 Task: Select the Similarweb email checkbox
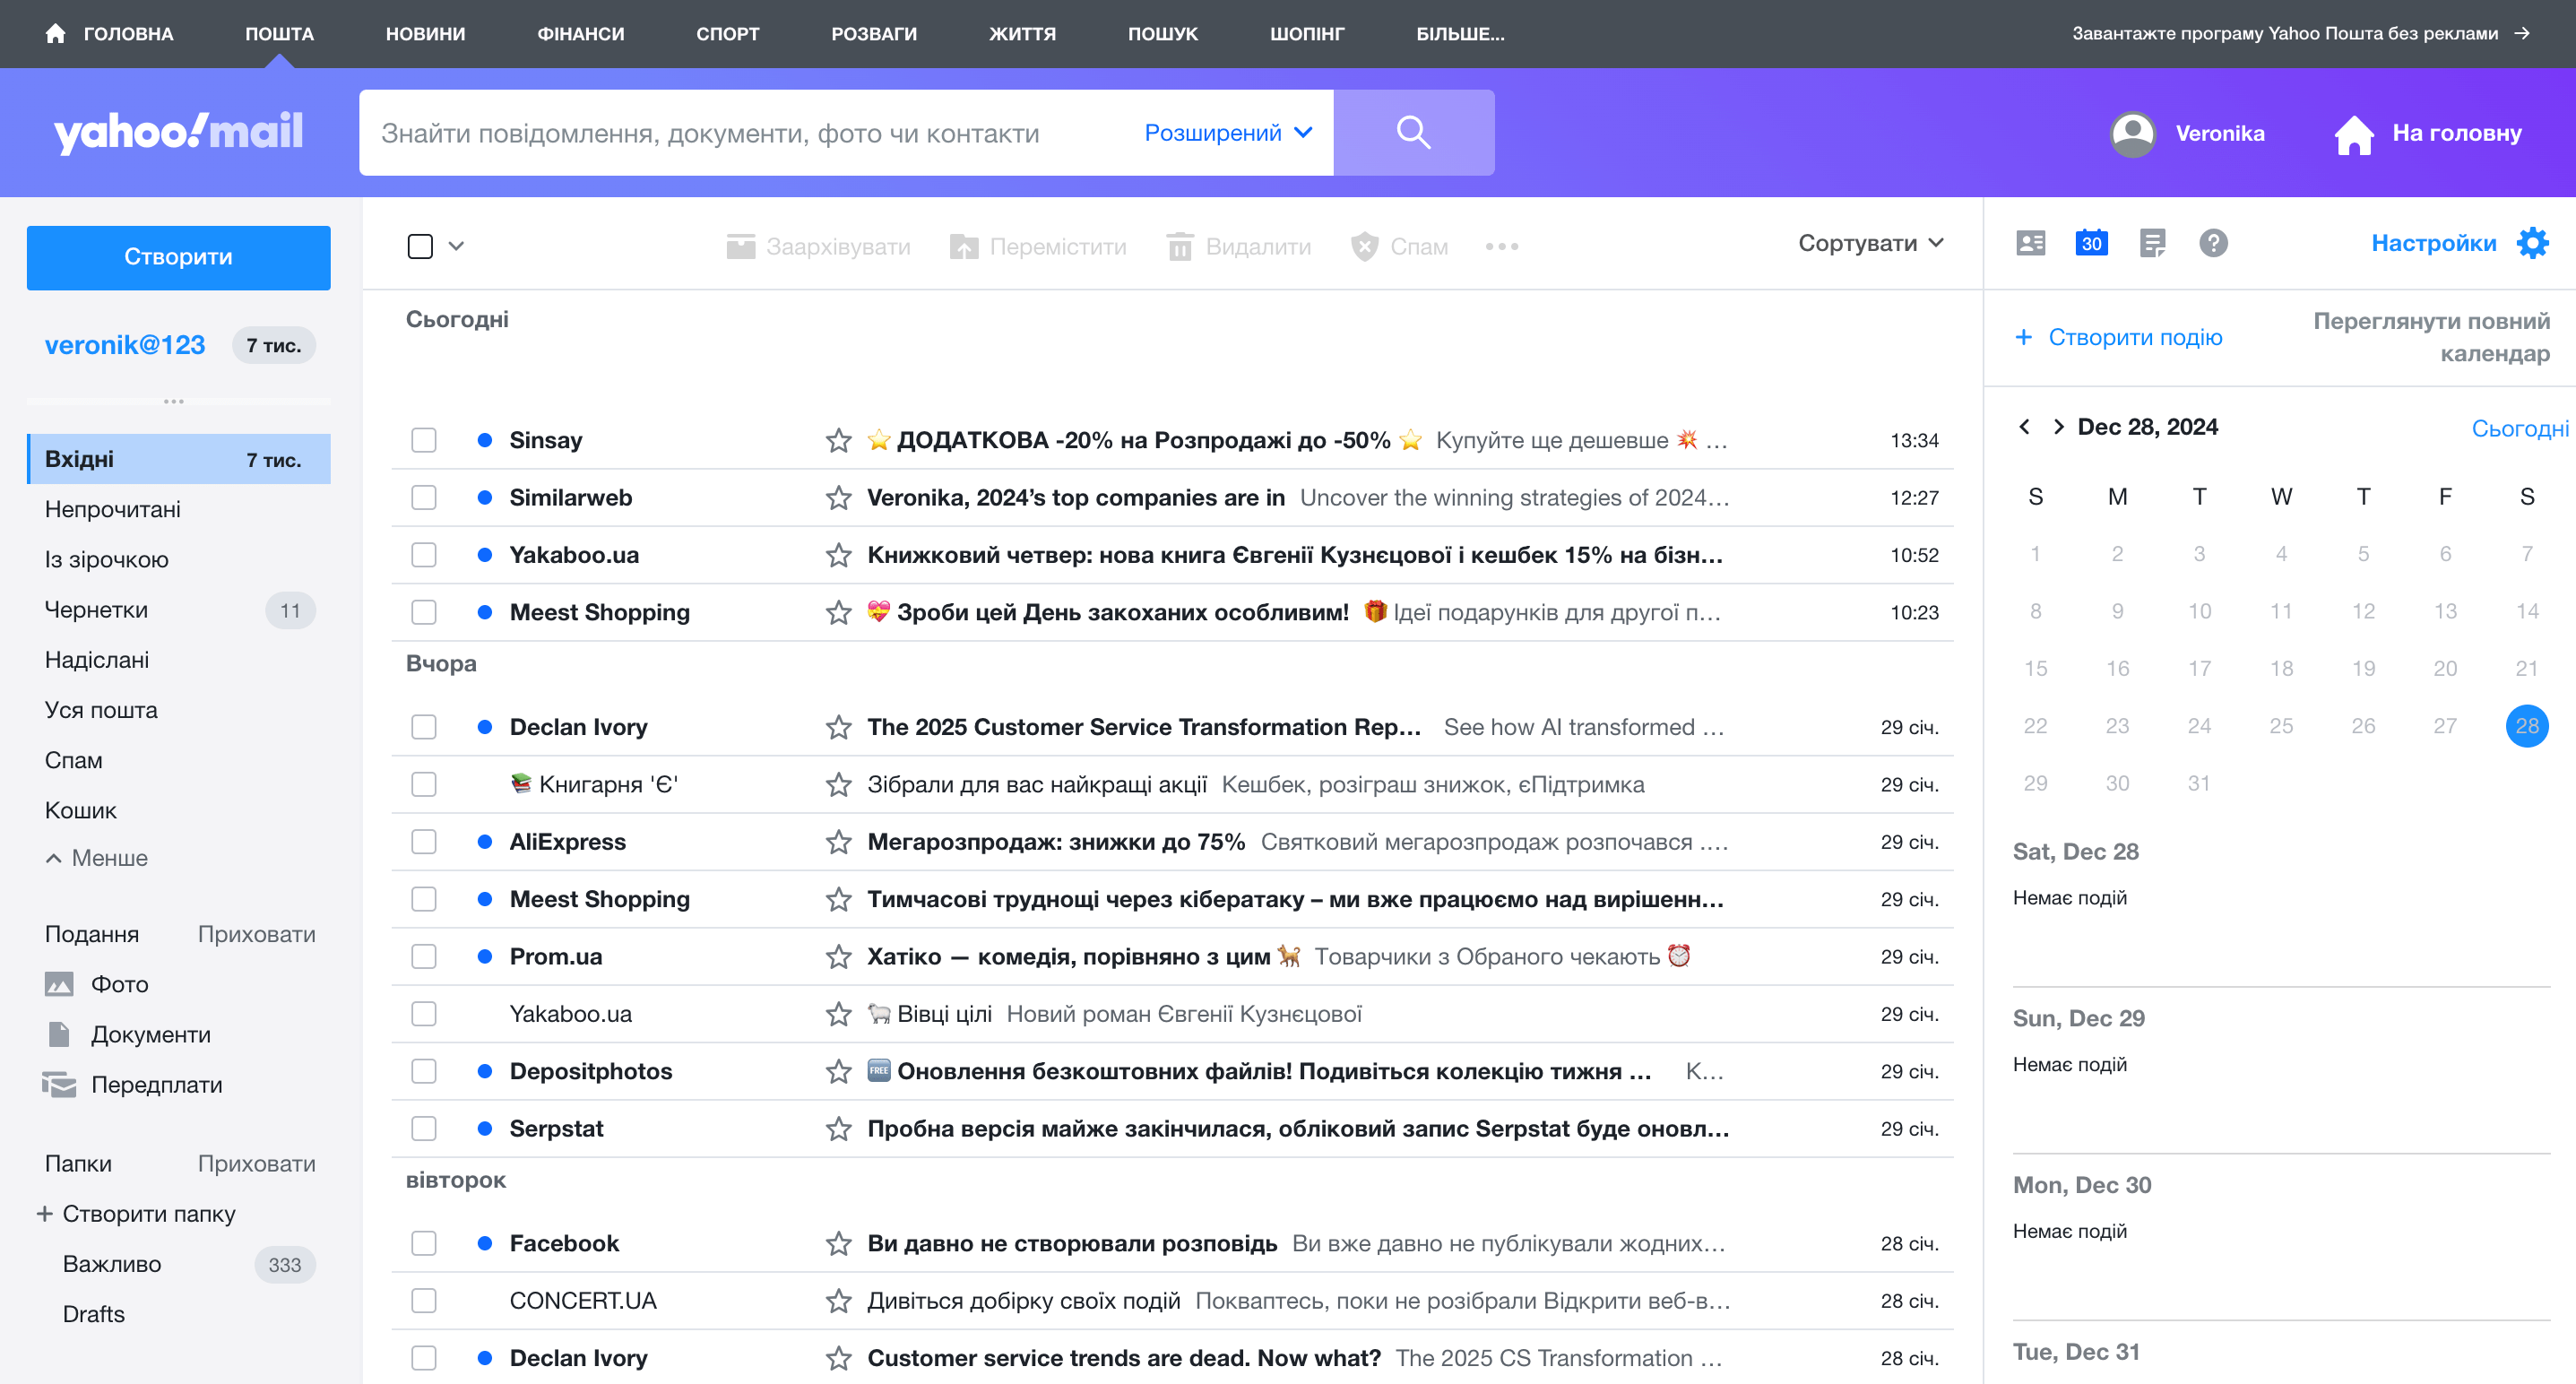pyautogui.click(x=424, y=497)
